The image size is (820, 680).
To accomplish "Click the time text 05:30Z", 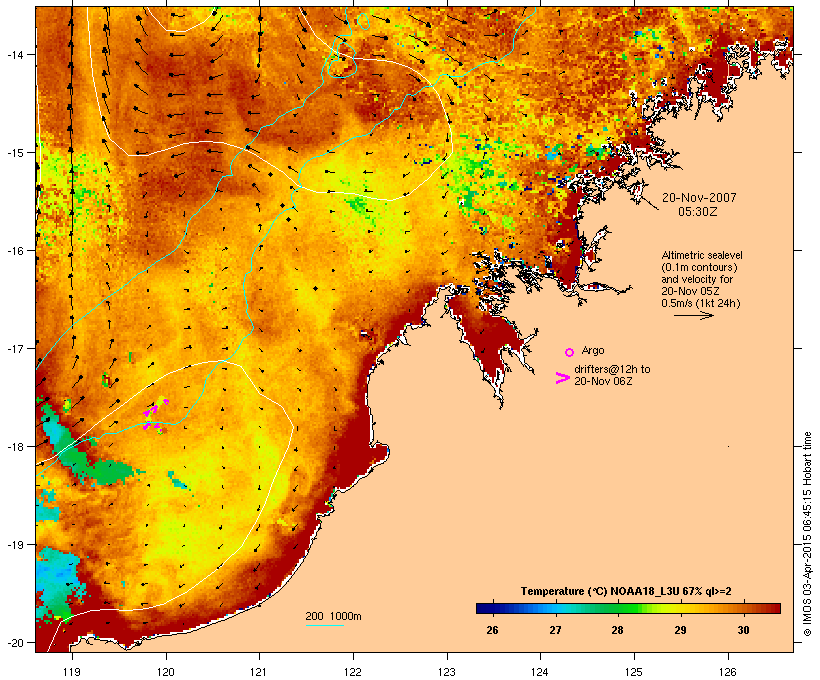I will (698, 212).
